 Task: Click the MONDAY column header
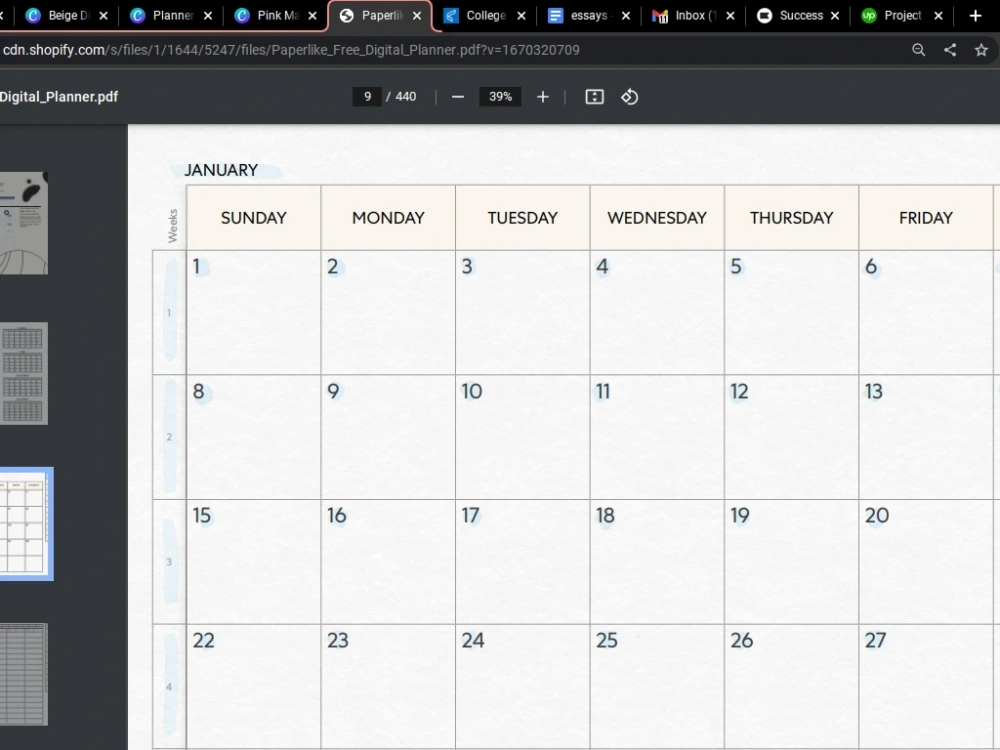(x=388, y=218)
